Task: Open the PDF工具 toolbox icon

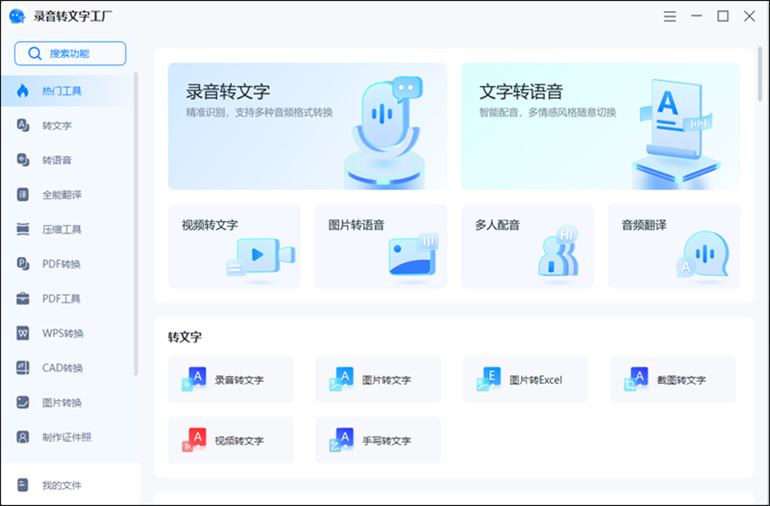Action: coord(23,298)
